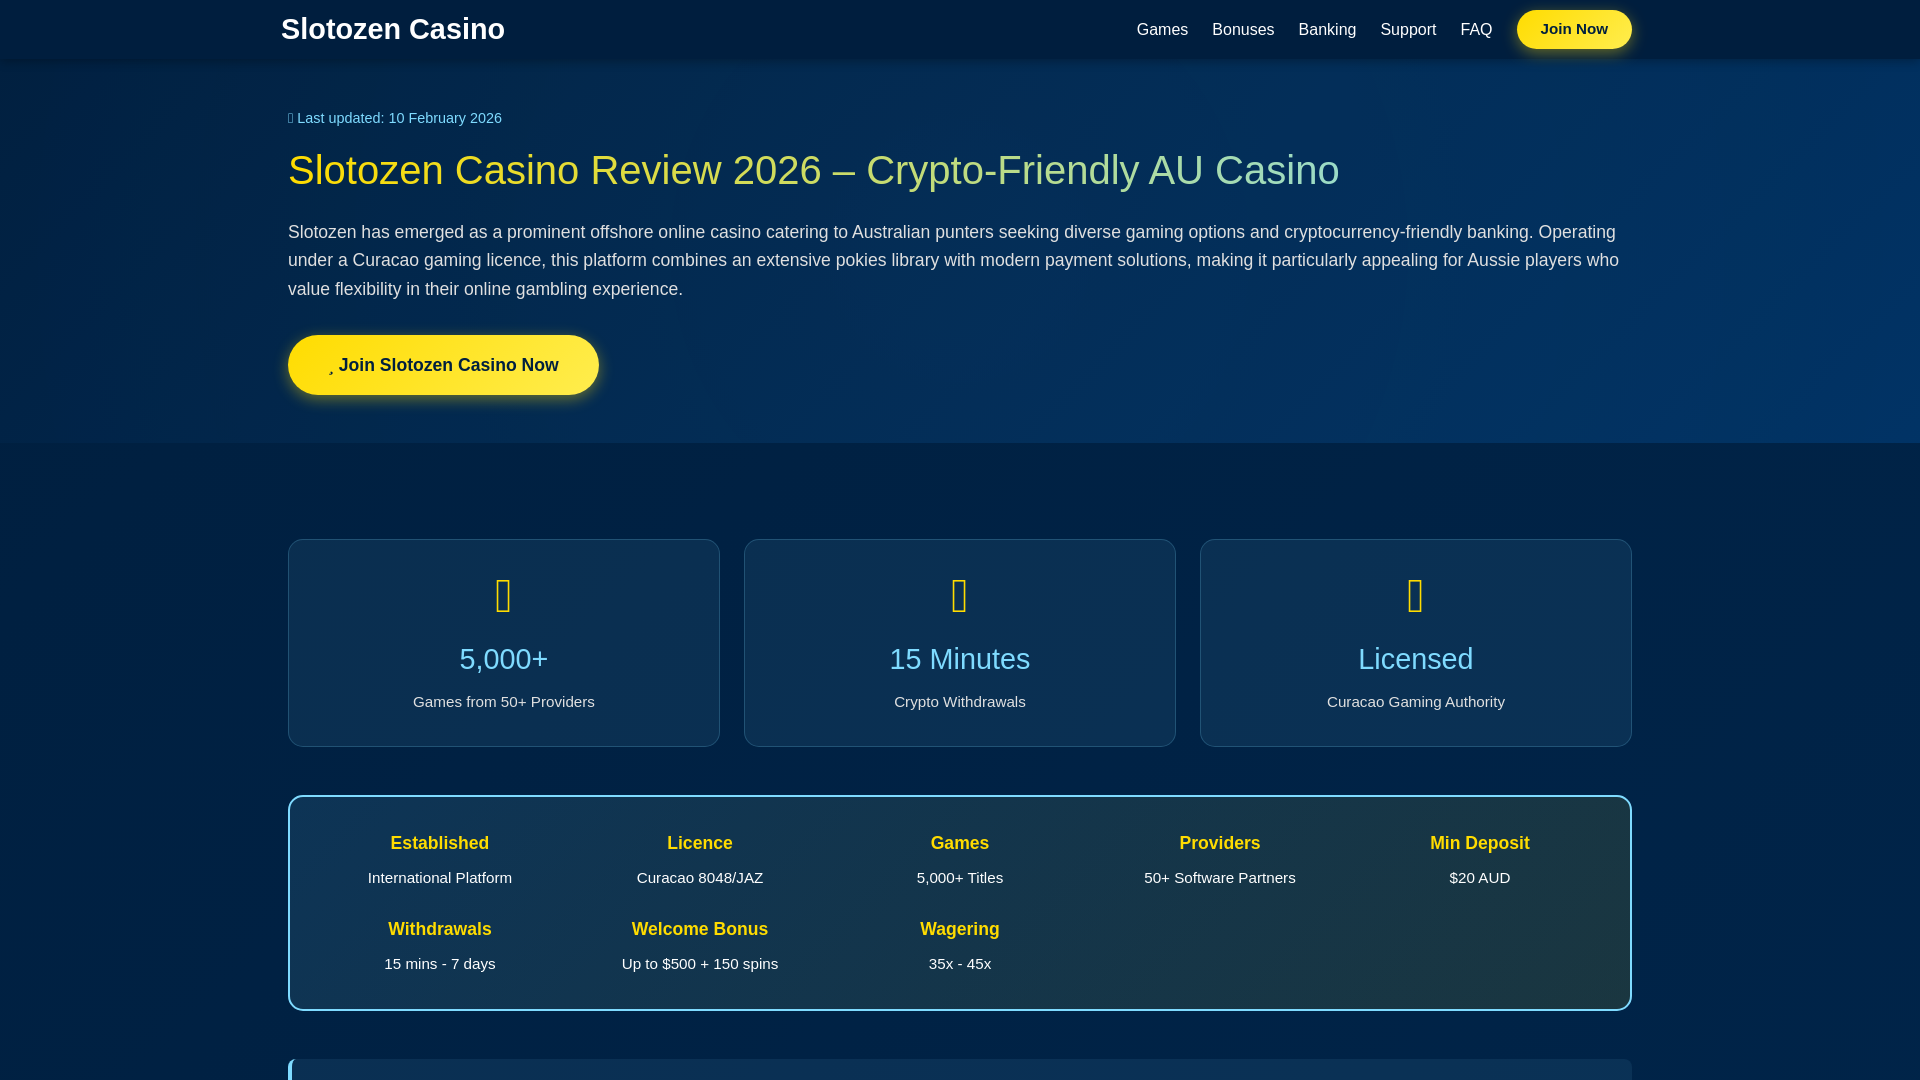Click the intro paragraph starting 'Slotozen has emerged'
Viewport: 1920px width, 1080px height.
click(x=953, y=260)
